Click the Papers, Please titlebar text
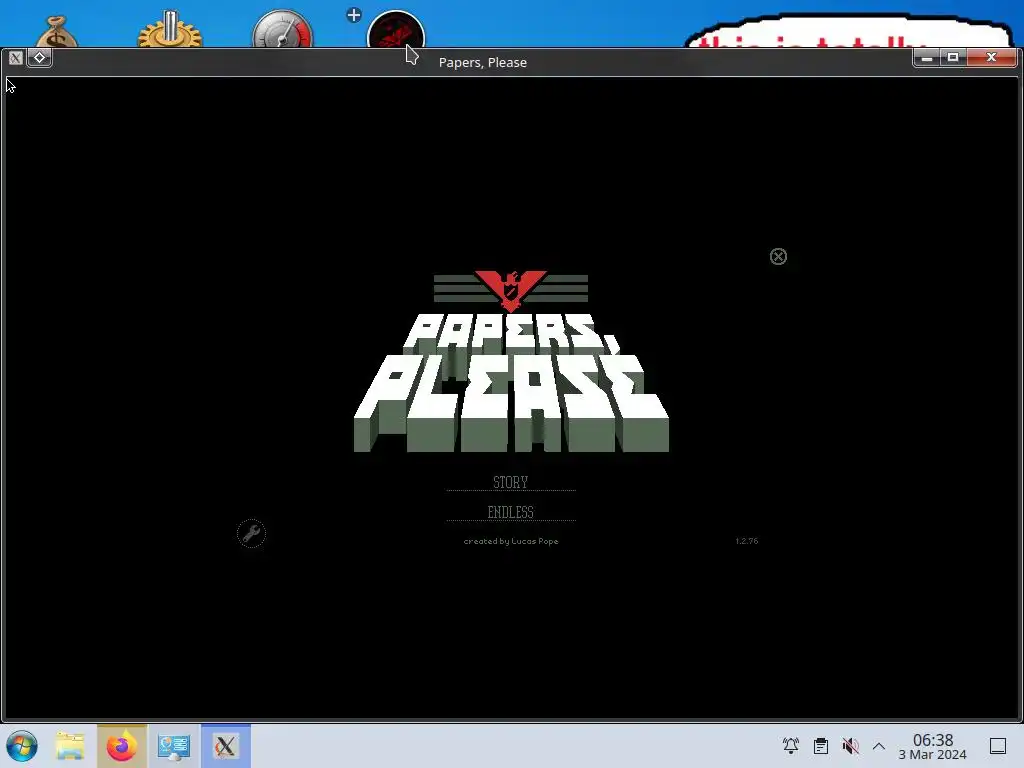 click(483, 62)
